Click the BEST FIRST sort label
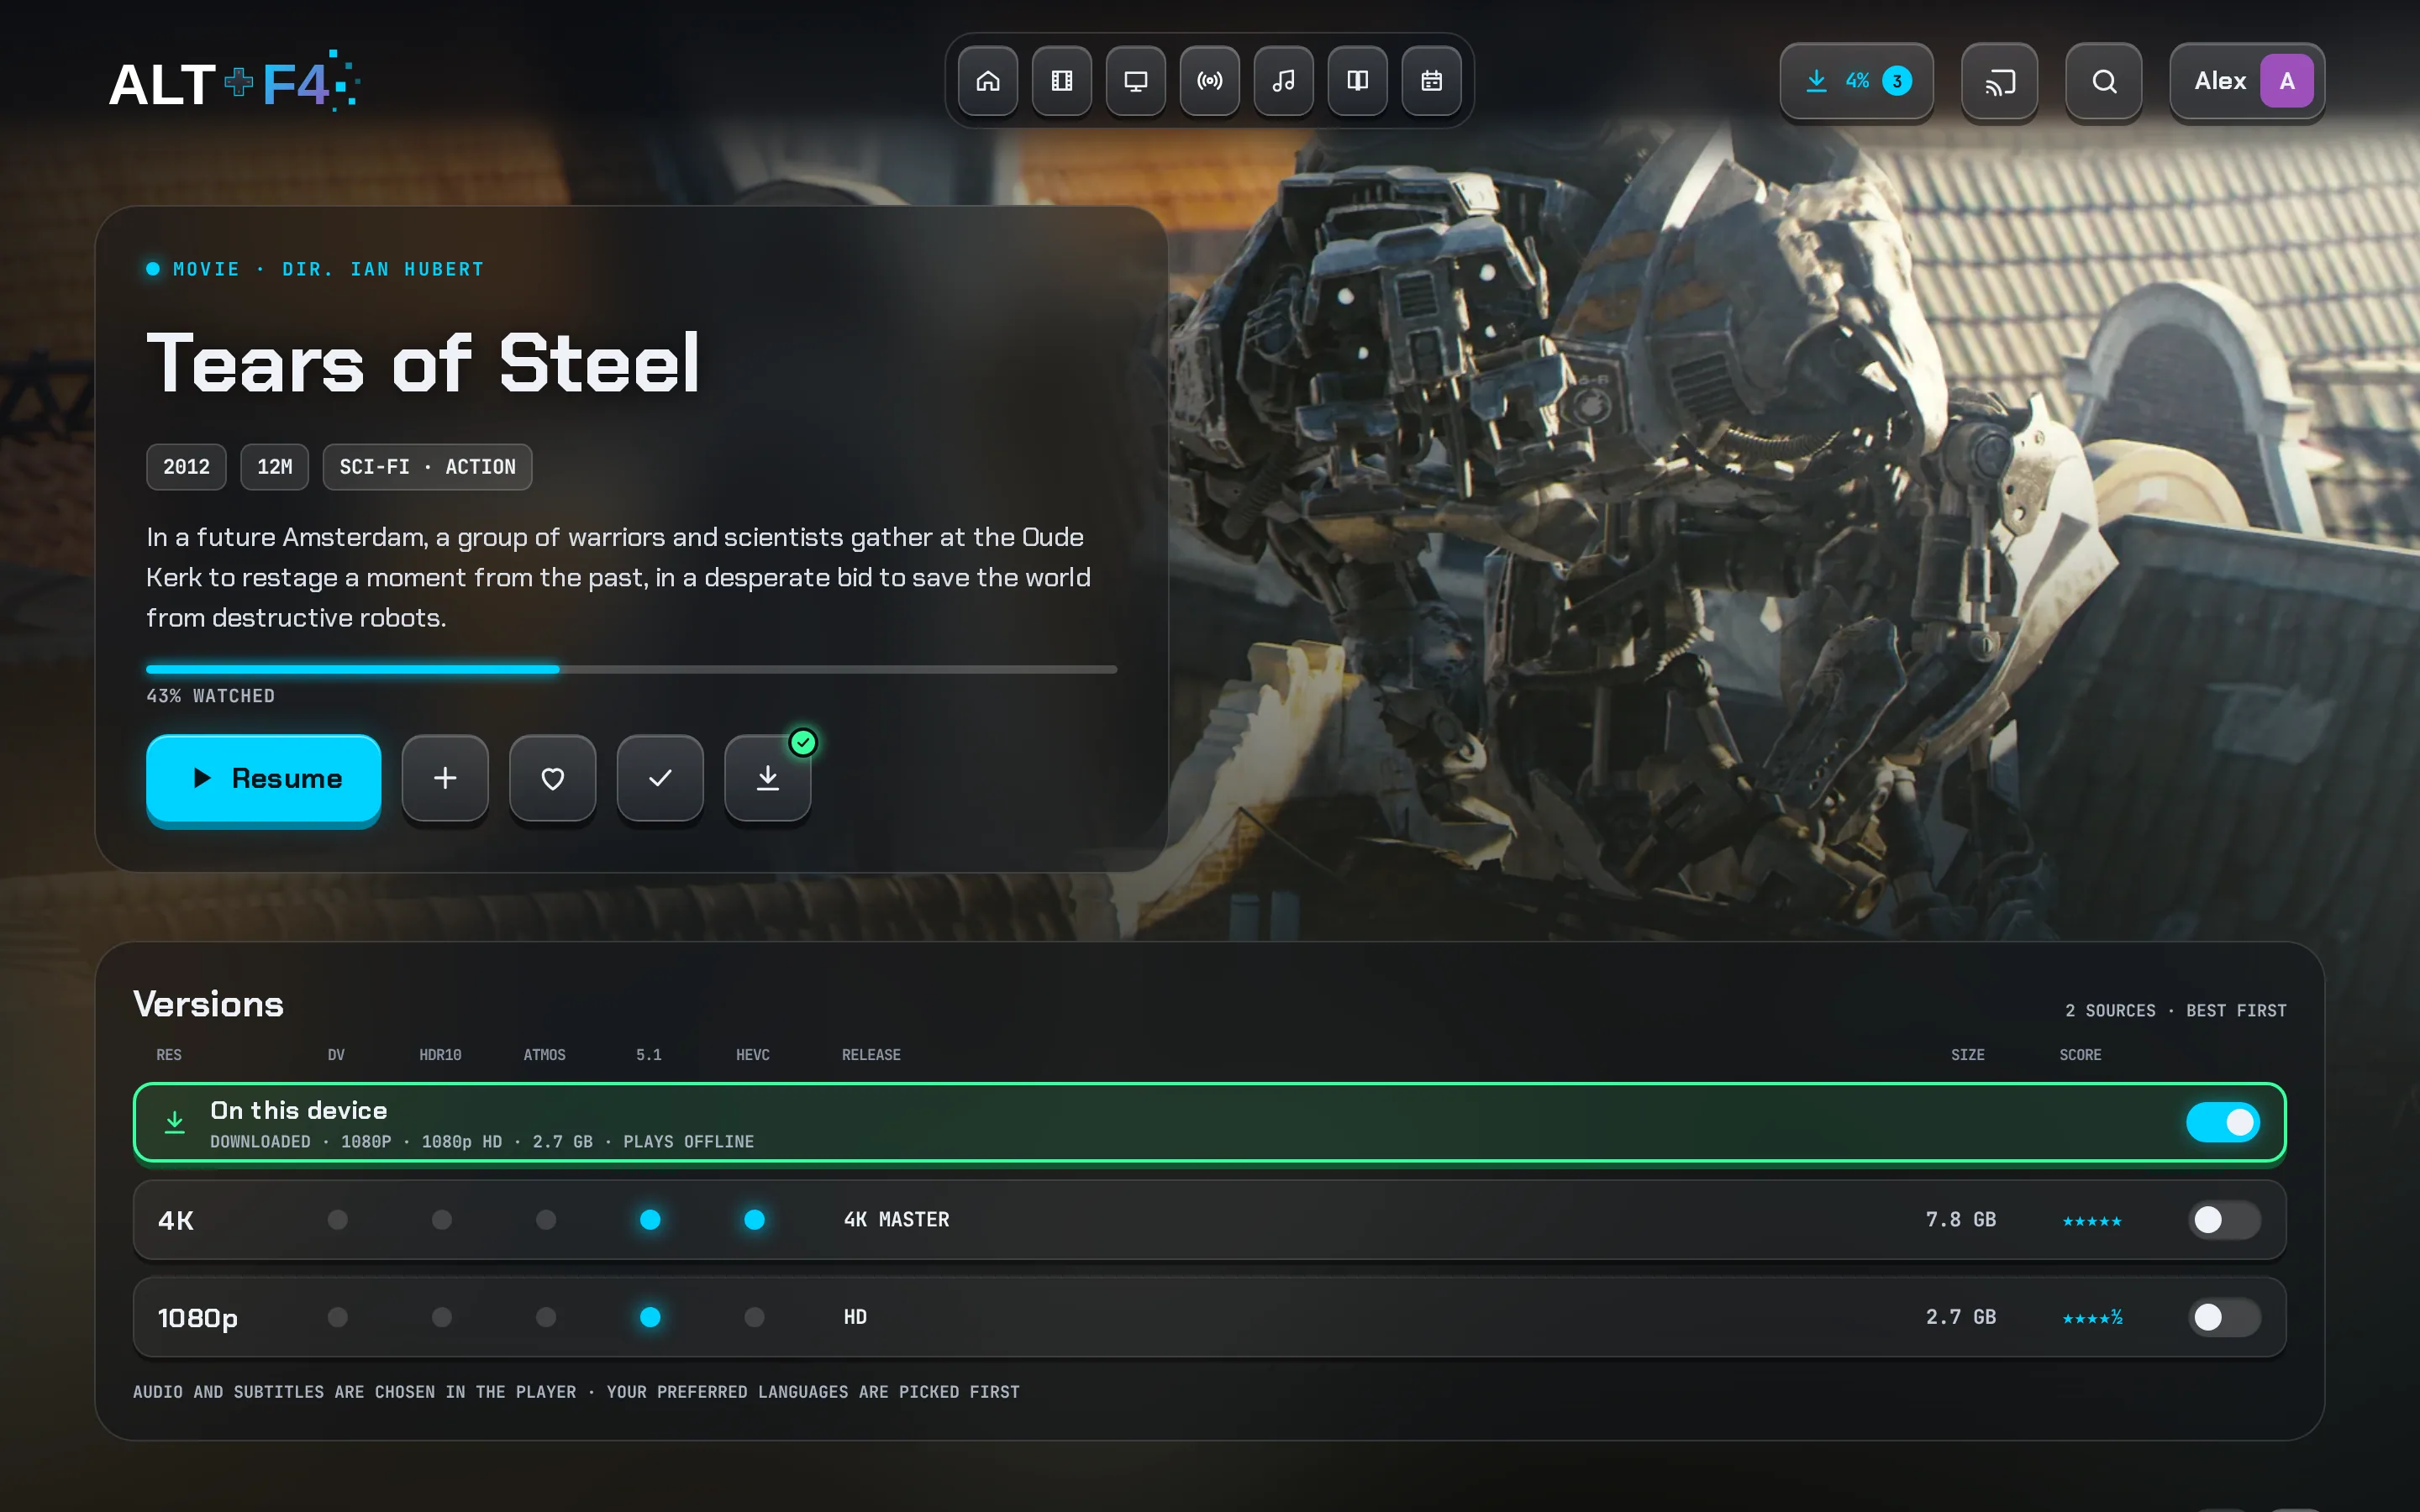This screenshot has width=2420, height=1512. coord(2236,1010)
